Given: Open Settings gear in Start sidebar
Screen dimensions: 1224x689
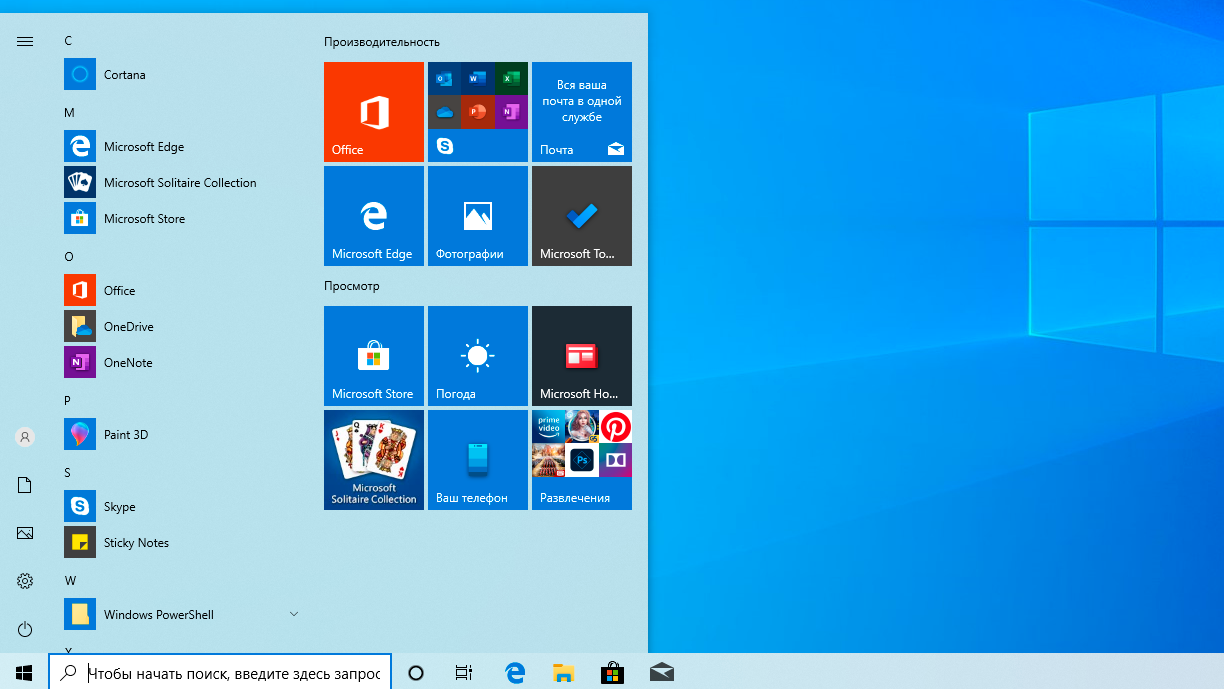Looking at the screenshot, I should [25, 581].
